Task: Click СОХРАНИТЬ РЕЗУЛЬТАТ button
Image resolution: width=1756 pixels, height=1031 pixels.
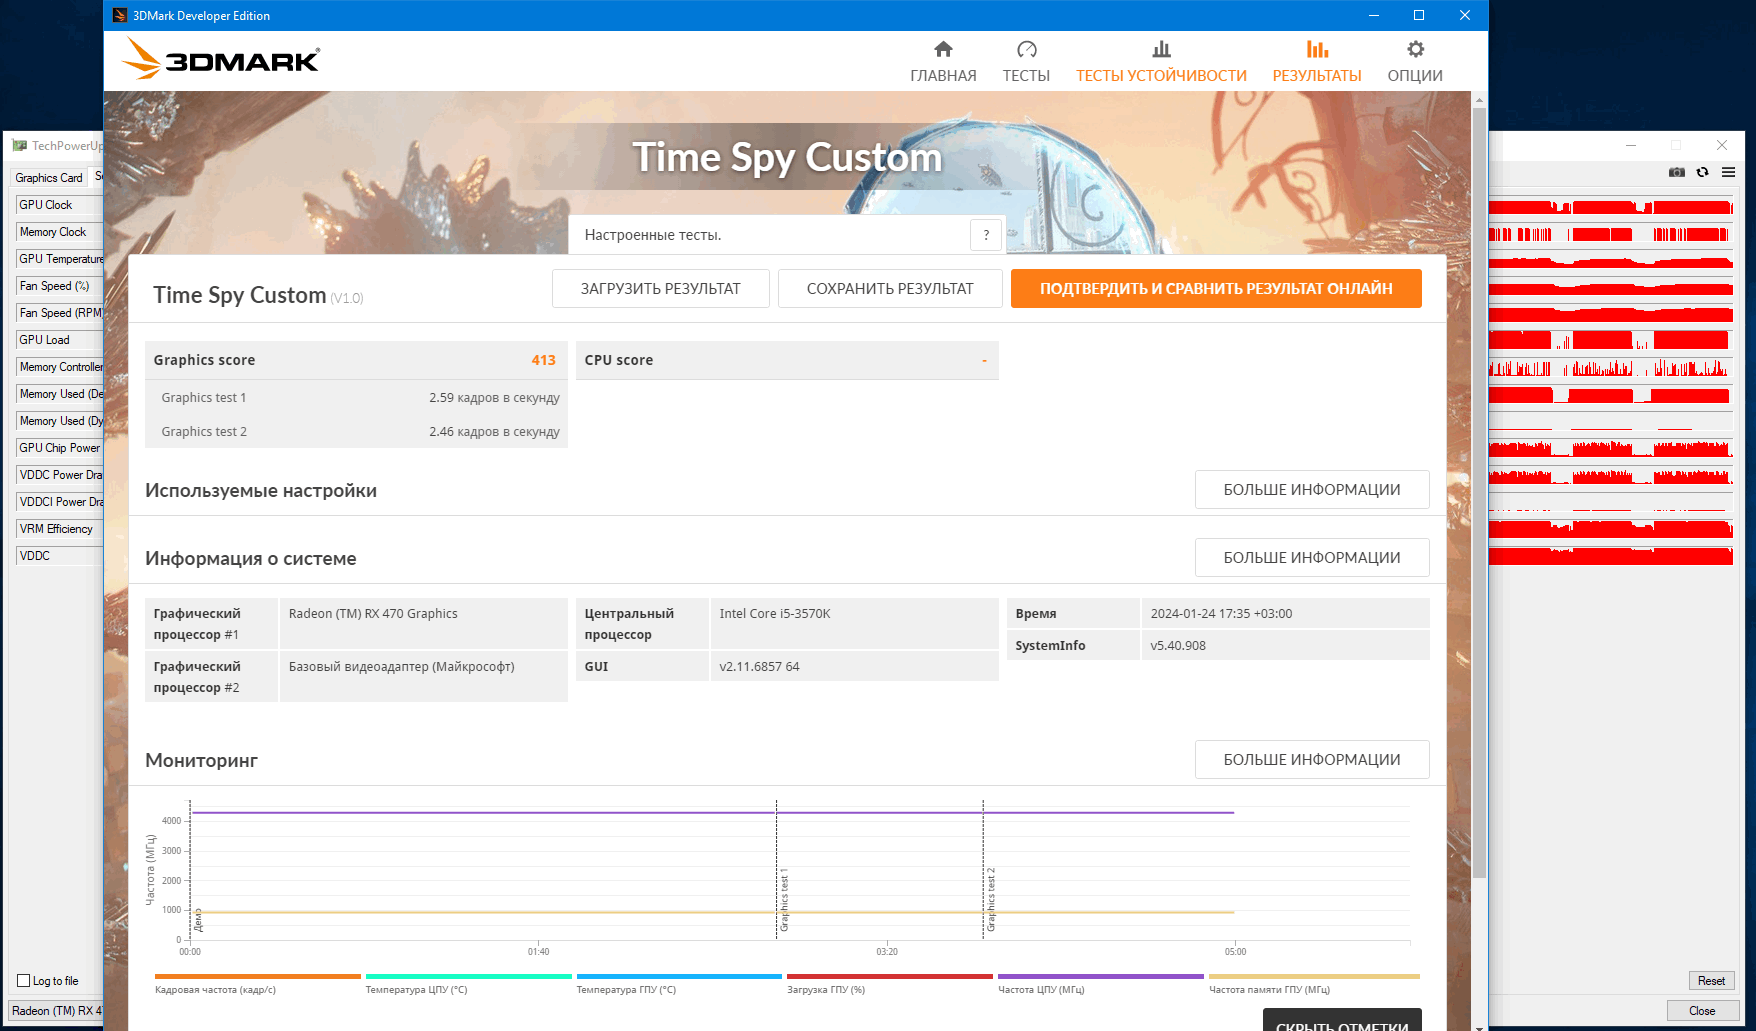Action: [890, 288]
